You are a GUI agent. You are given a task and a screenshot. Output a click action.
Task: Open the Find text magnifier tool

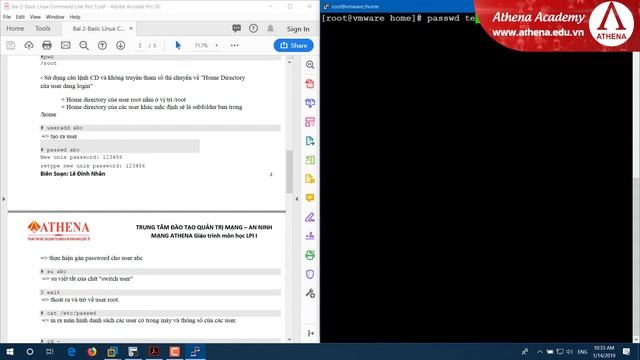(x=84, y=45)
